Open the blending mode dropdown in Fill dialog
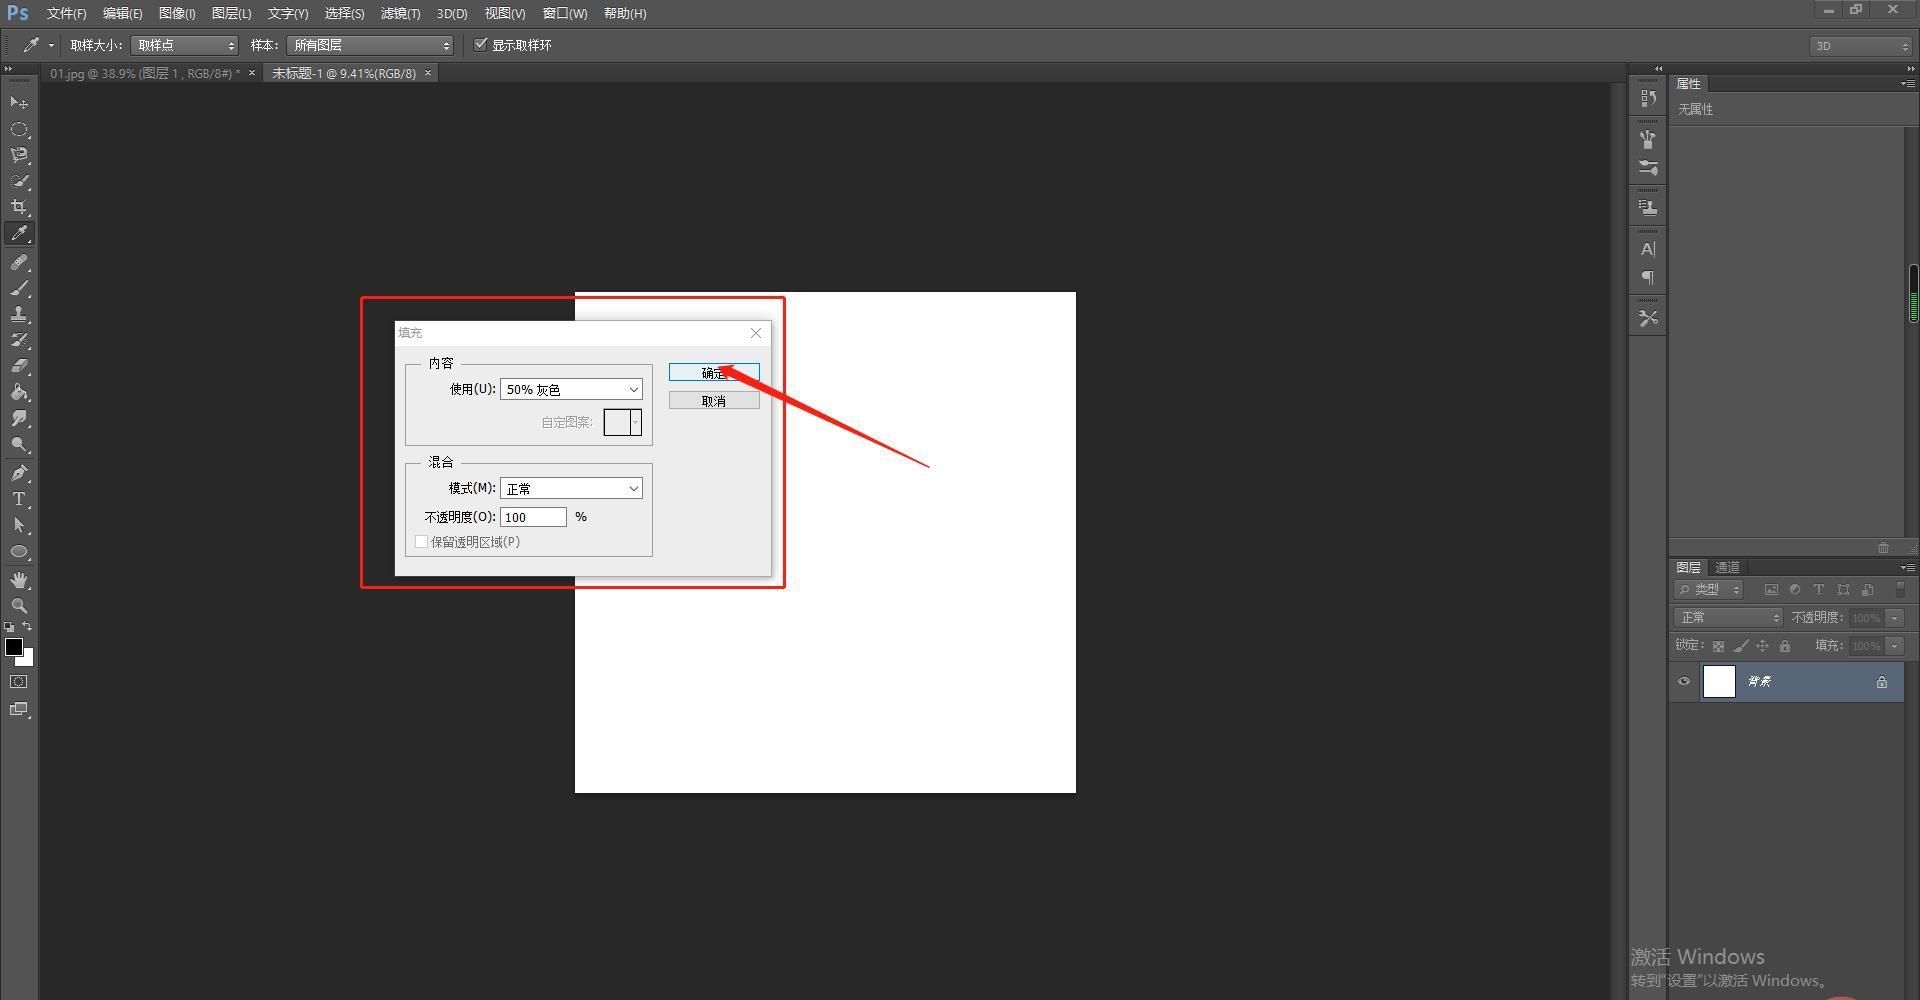Viewport: 1920px width, 1000px height. (x=571, y=488)
